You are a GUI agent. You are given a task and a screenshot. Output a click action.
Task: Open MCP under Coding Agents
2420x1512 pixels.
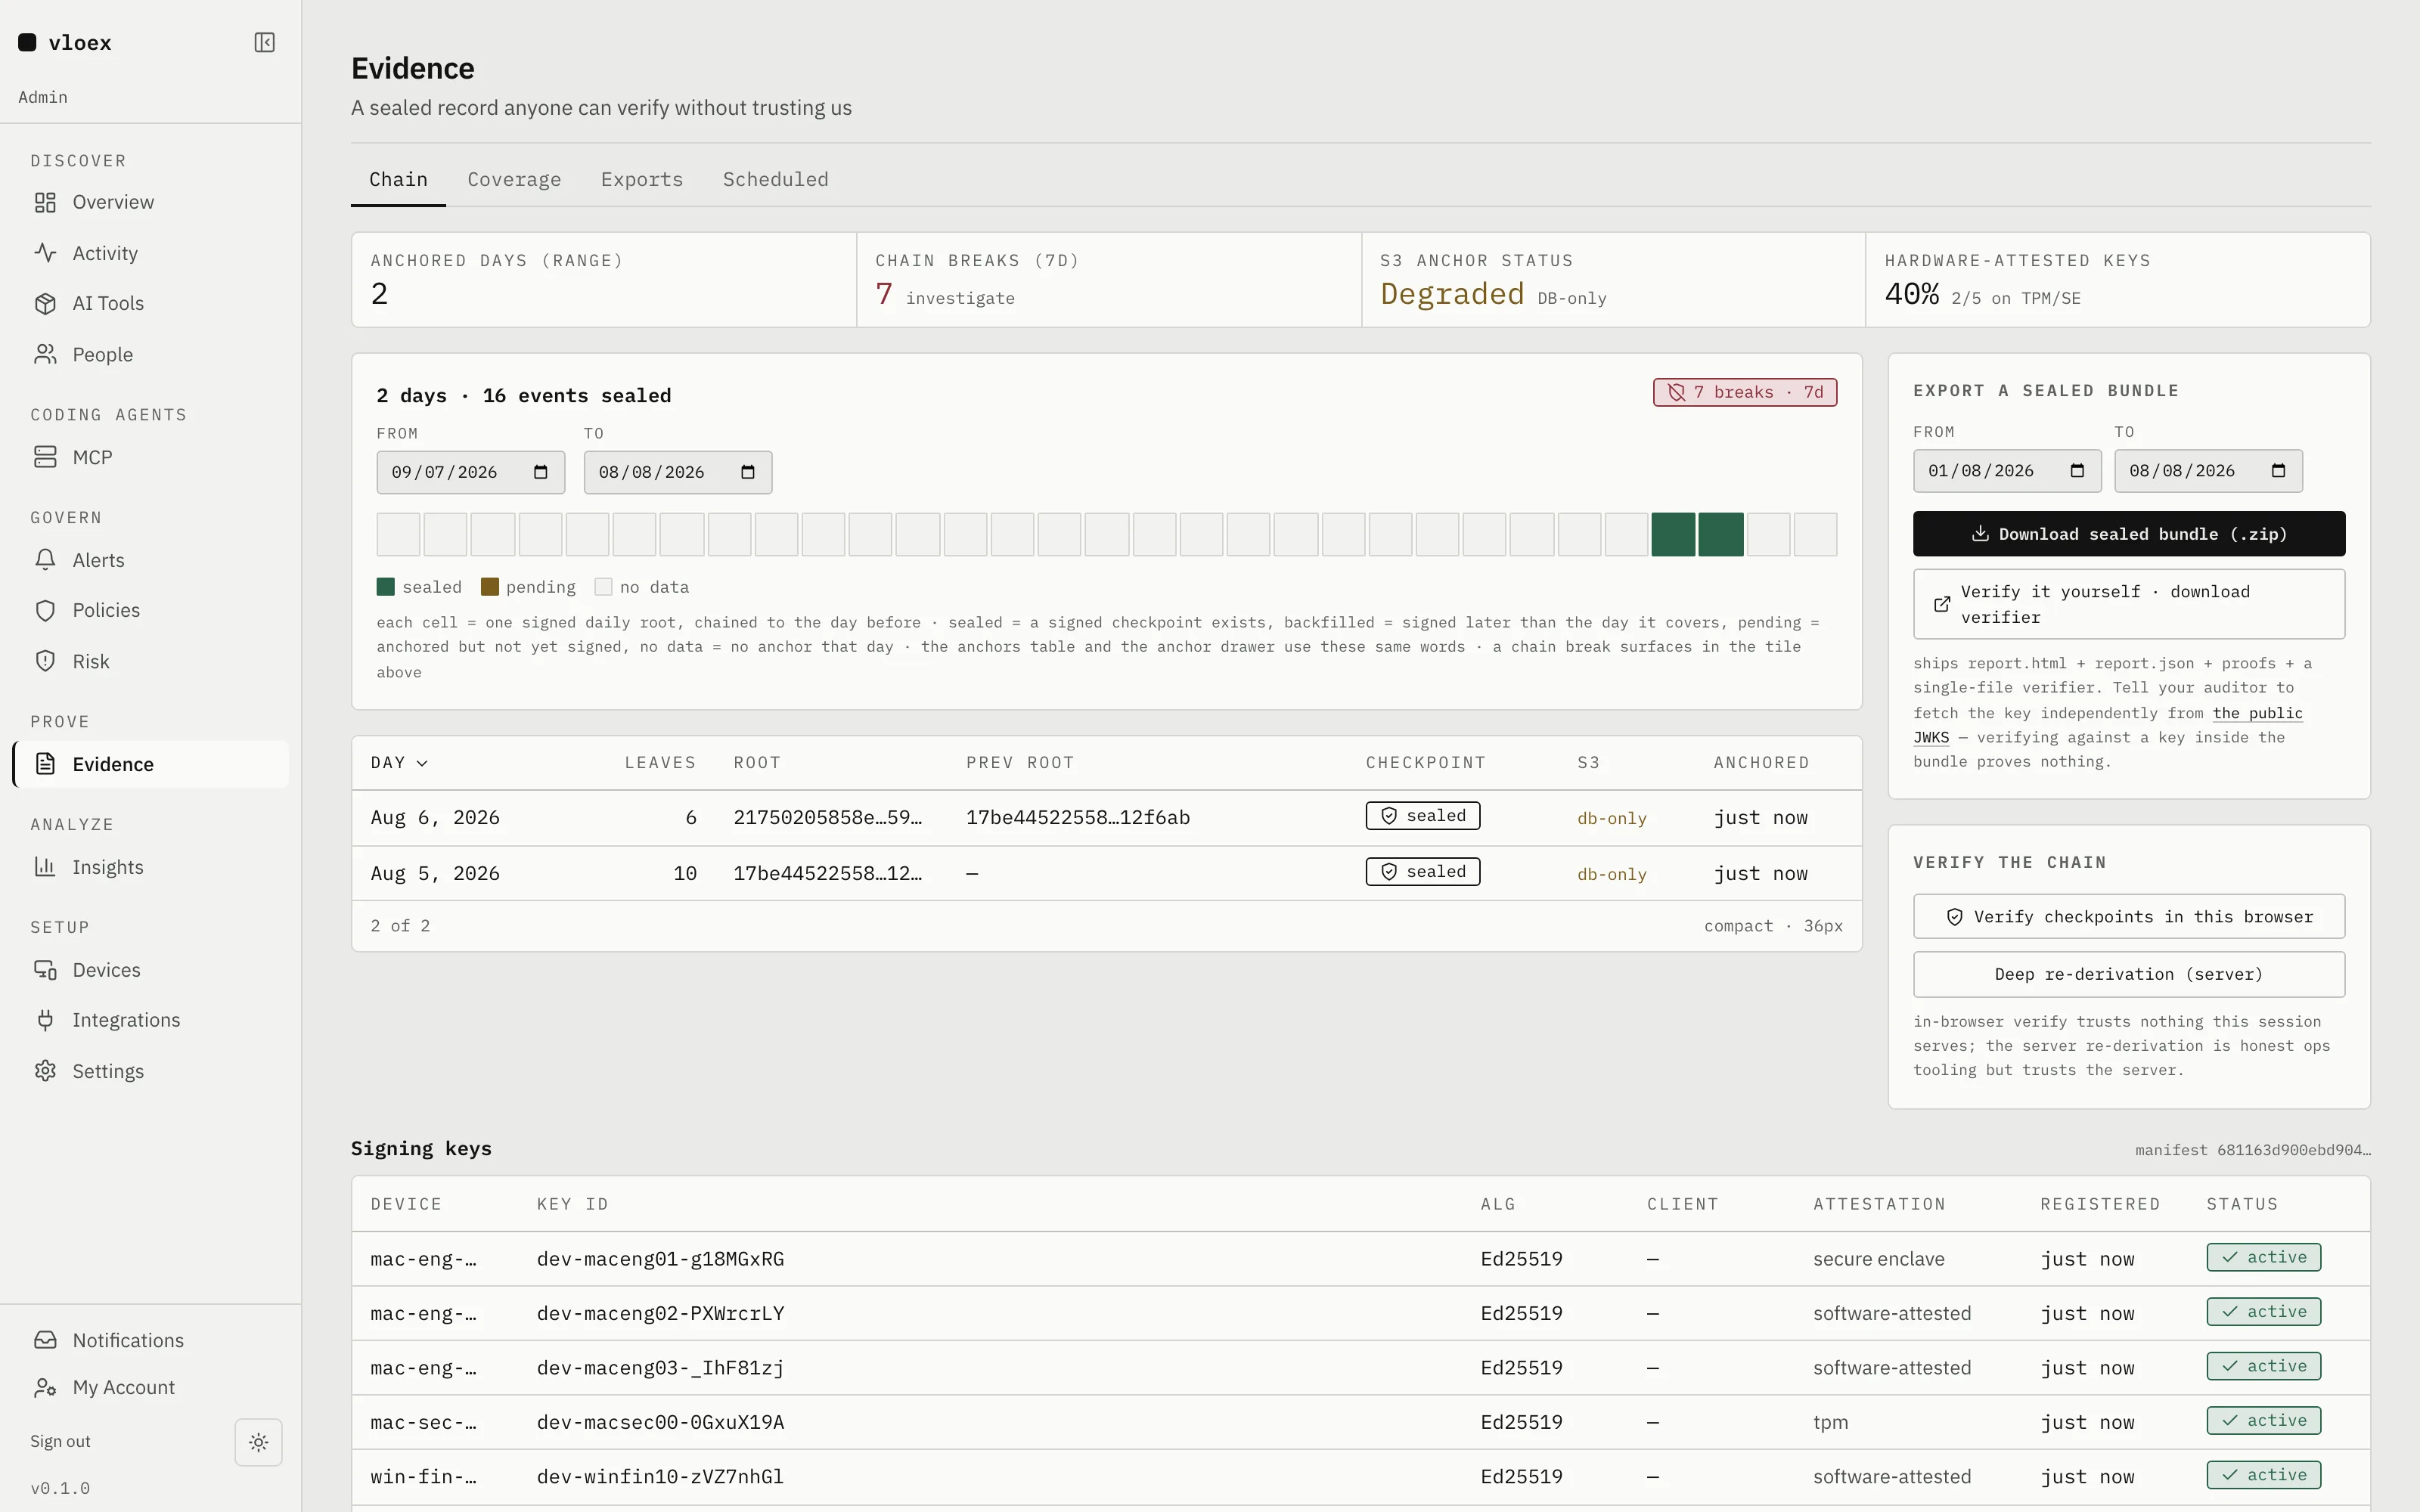[151, 457]
